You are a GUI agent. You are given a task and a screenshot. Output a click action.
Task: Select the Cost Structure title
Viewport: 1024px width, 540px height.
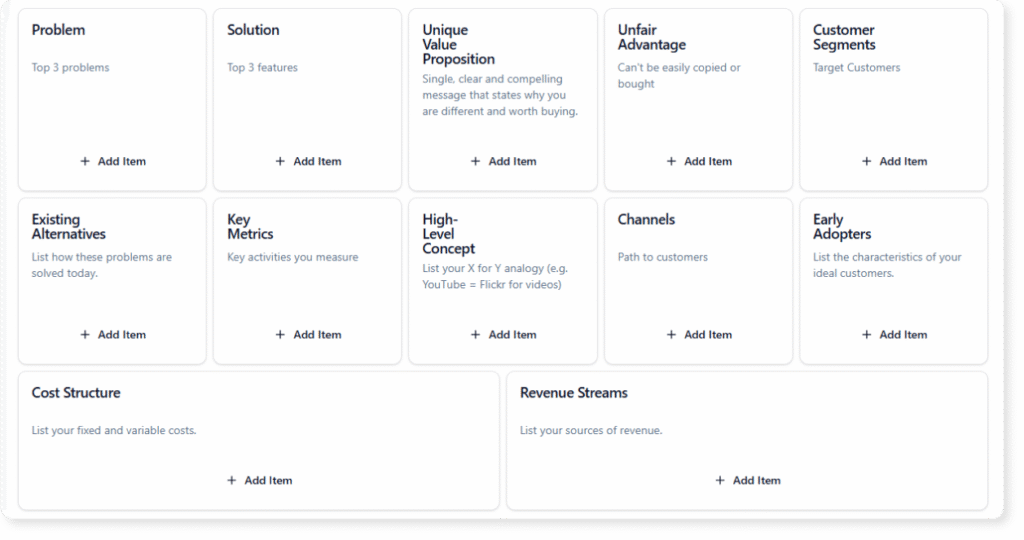point(76,393)
